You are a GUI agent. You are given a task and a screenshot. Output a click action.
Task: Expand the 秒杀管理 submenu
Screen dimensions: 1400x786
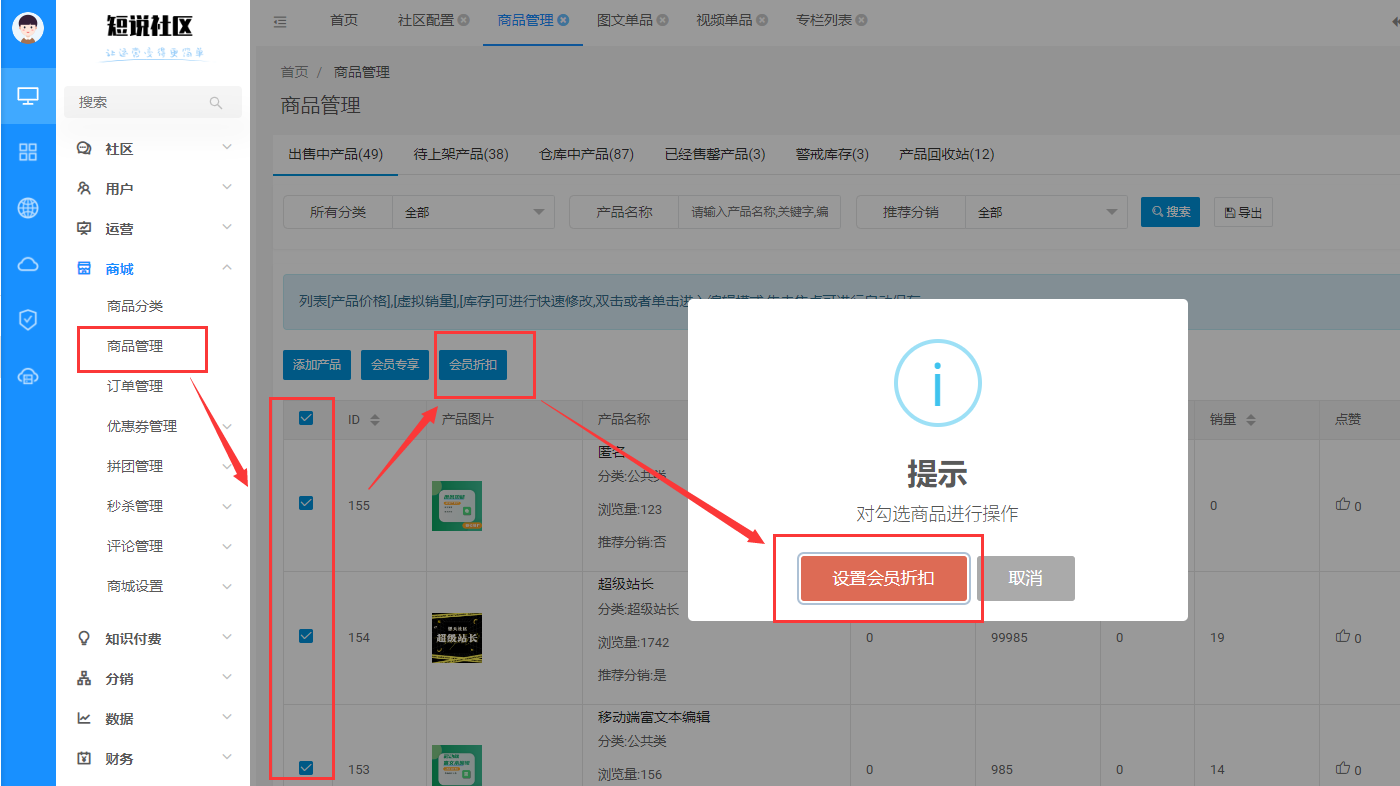coord(155,506)
